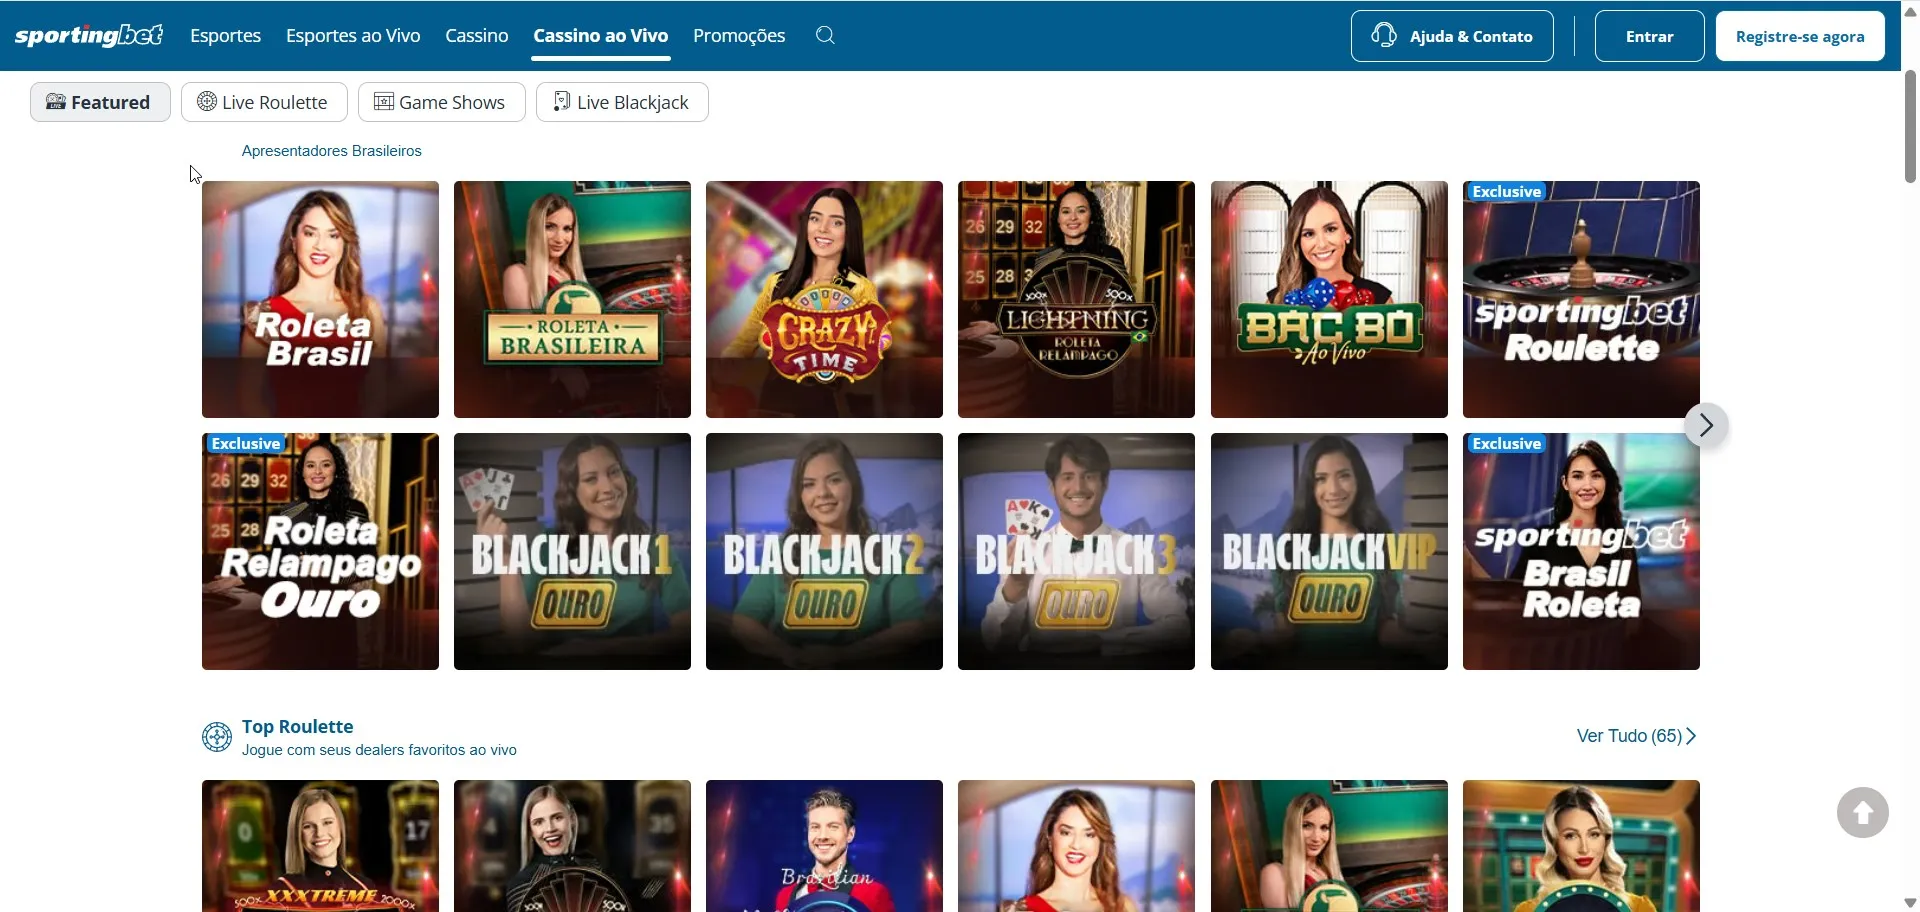1920x912 pixels.
Task: Click Registre-se agora button
Action: coord(1799,37)
